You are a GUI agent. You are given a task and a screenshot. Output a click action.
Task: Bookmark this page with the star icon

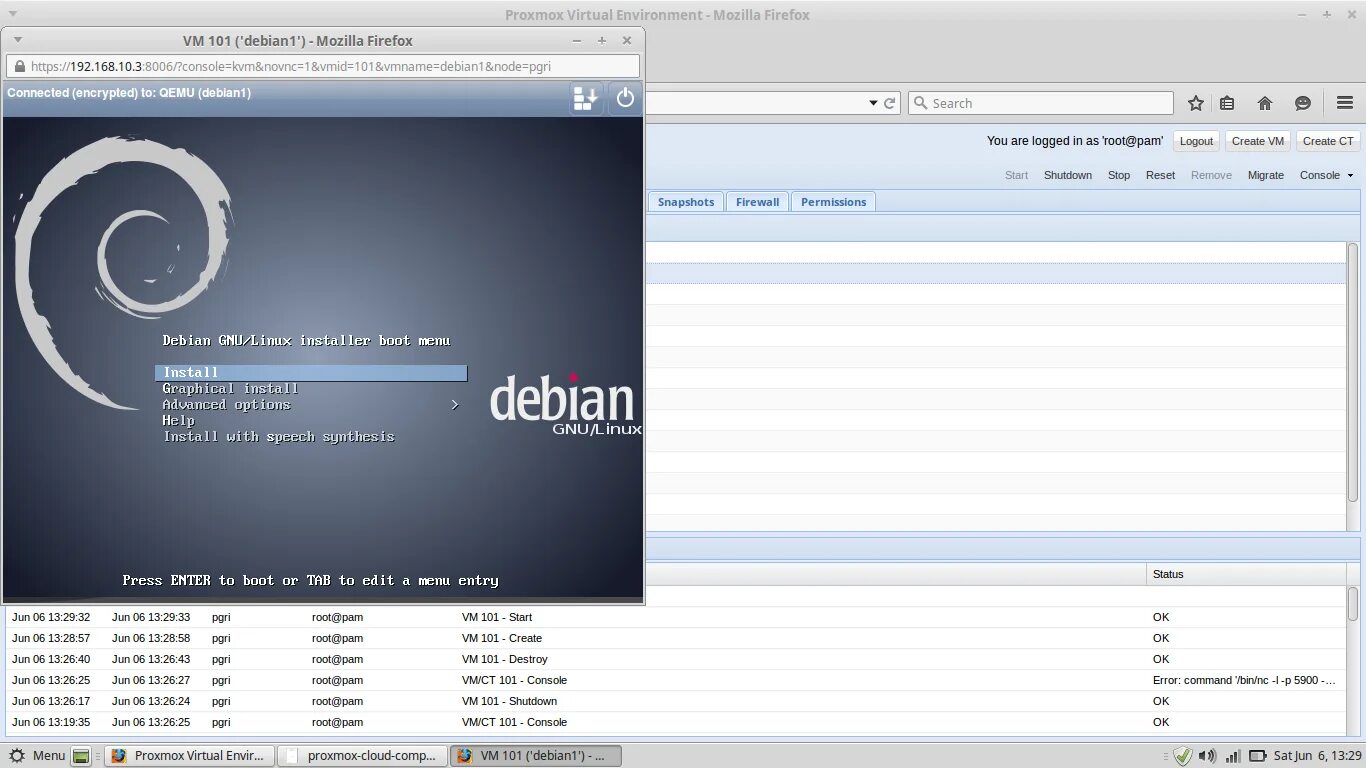pyautogui.click(x=1195, y=103)
